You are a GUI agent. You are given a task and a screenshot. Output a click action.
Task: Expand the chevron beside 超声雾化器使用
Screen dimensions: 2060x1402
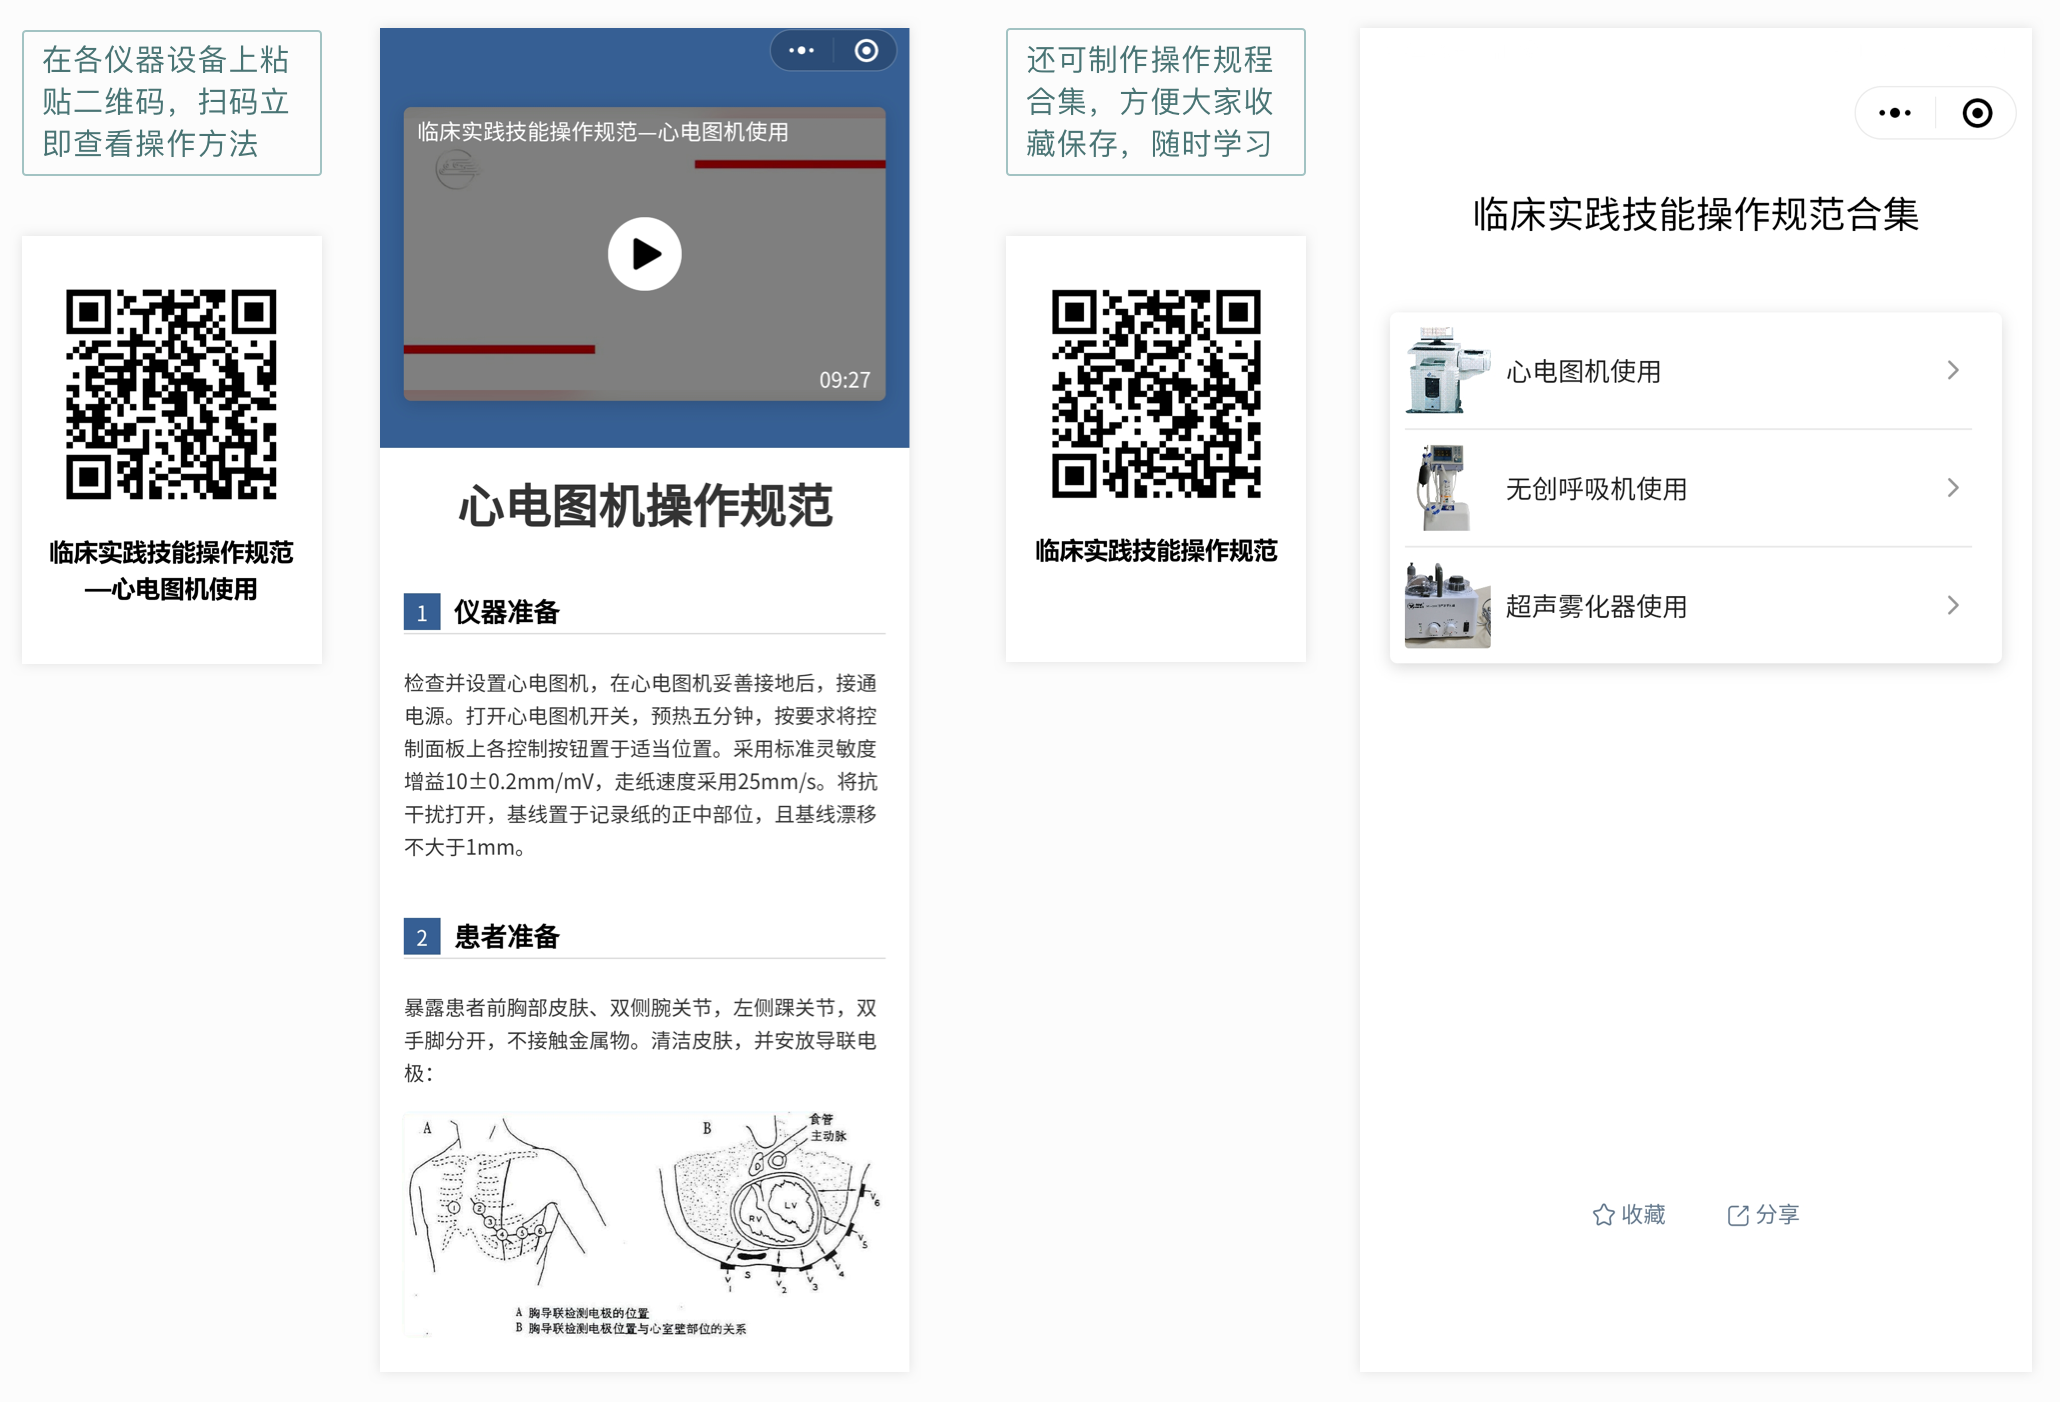coord(1953,606)
